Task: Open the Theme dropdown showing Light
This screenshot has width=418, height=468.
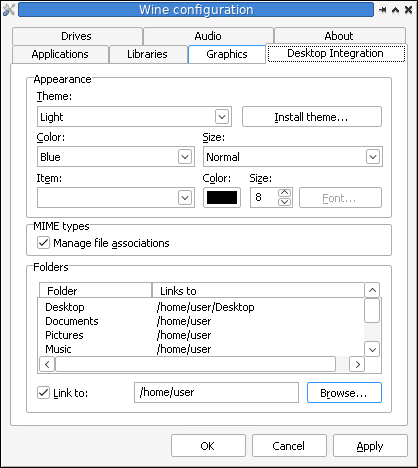Action: pyautogui.click(x=134, y=117)
